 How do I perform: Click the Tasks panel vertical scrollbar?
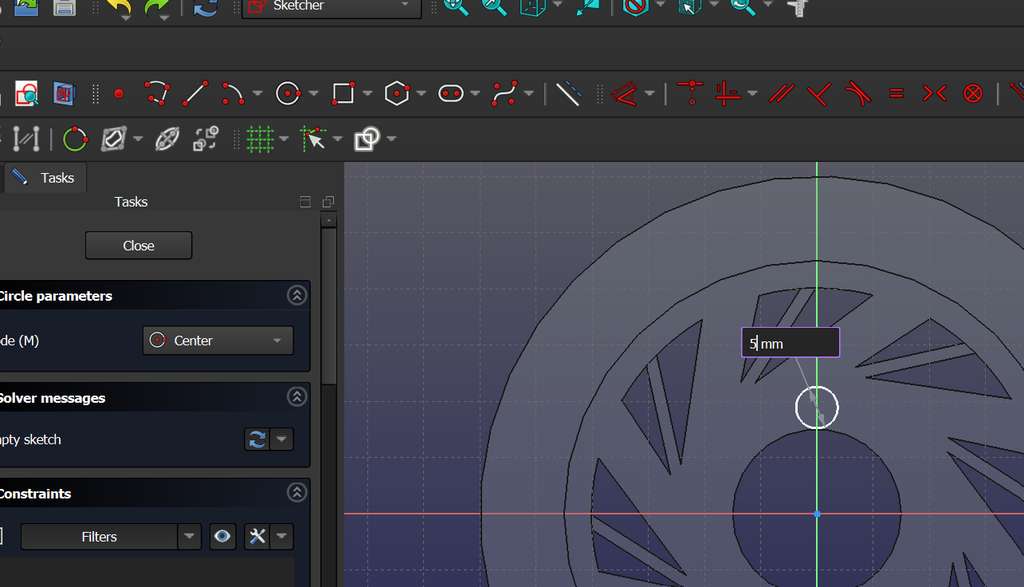tap(328, 306)
